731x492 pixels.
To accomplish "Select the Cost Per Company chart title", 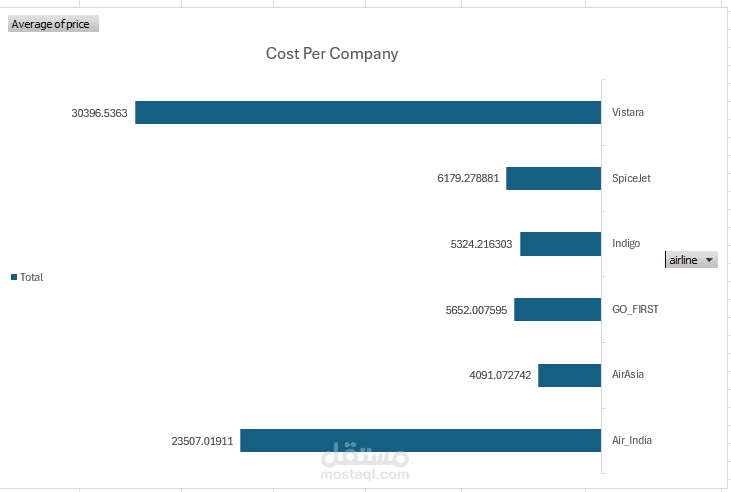I will coord(332,54).
